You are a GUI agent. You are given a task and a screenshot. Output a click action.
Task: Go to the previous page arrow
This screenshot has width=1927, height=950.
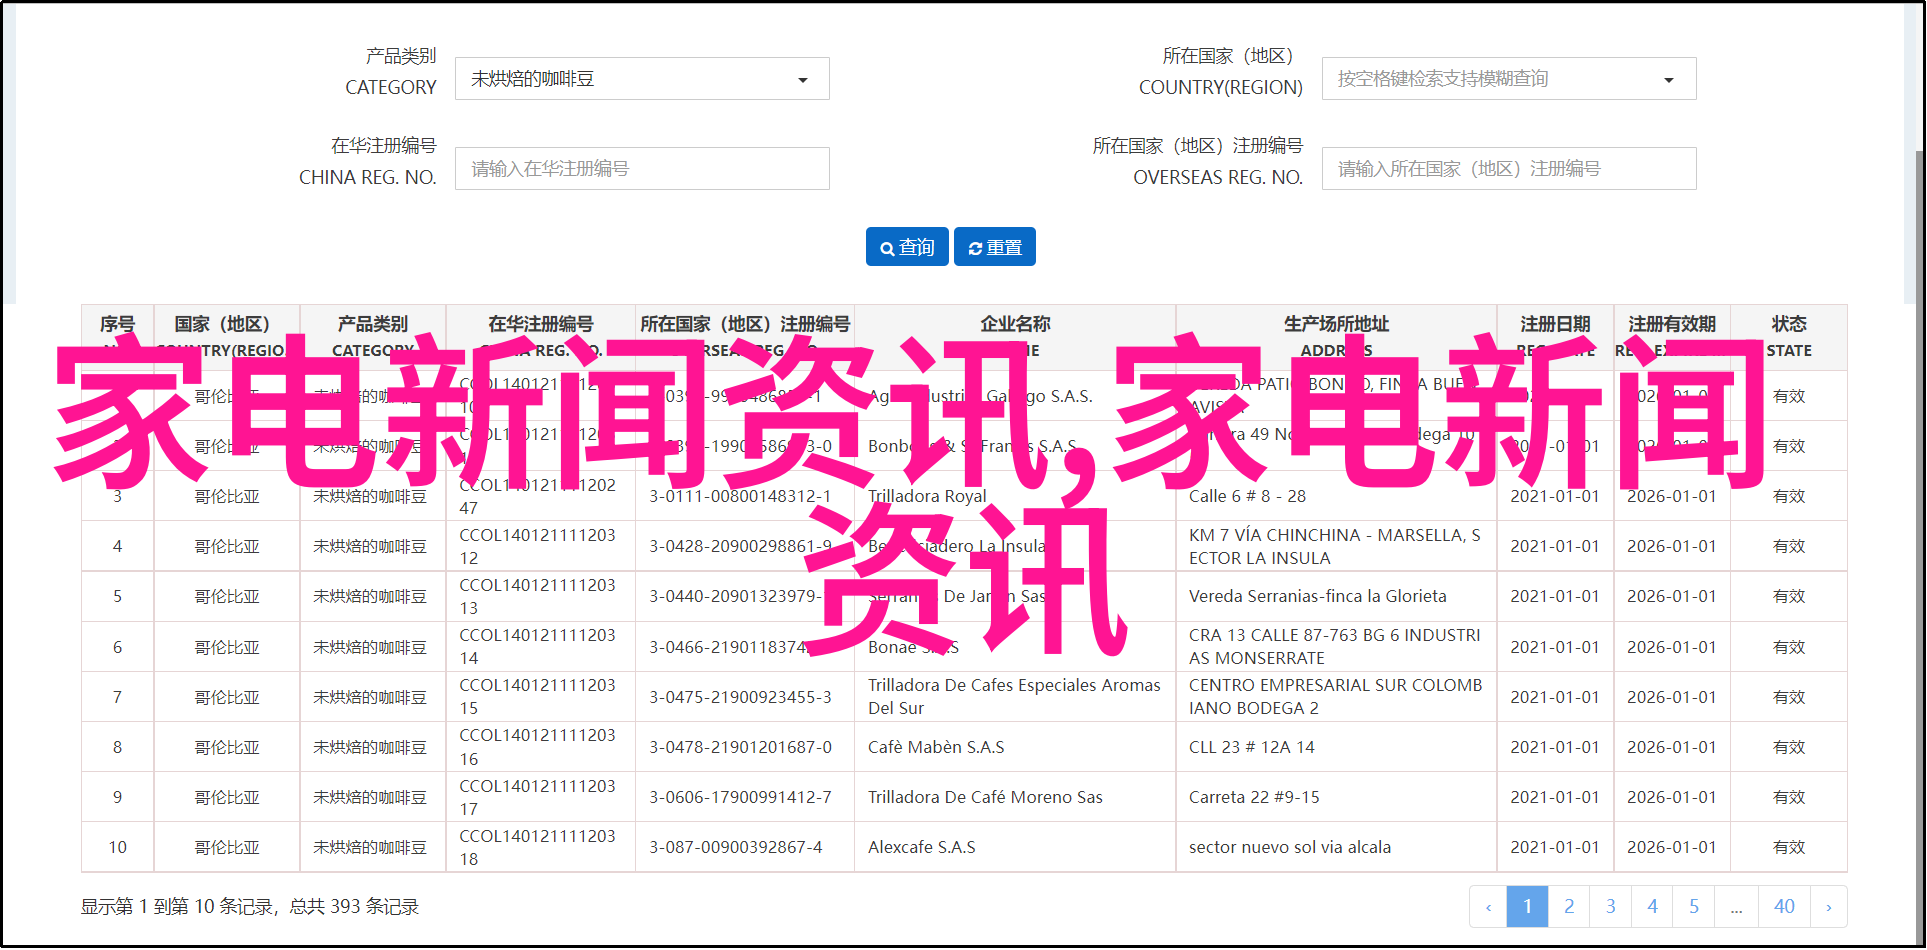[1488, 907]
